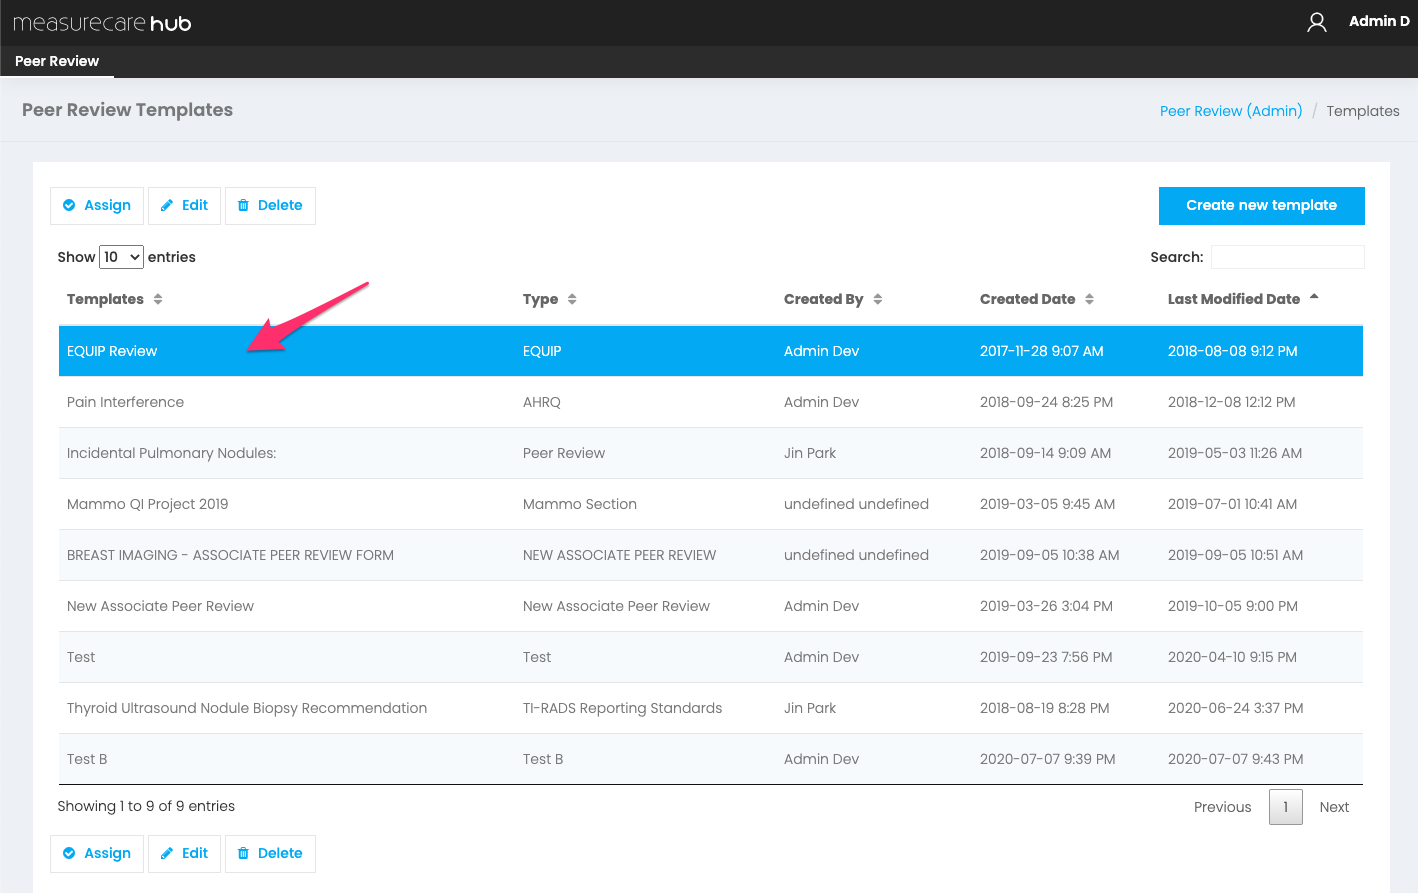Open the Show entries count dropdown
This screenshot has height=893, width=1418.
tap(121, 257)
